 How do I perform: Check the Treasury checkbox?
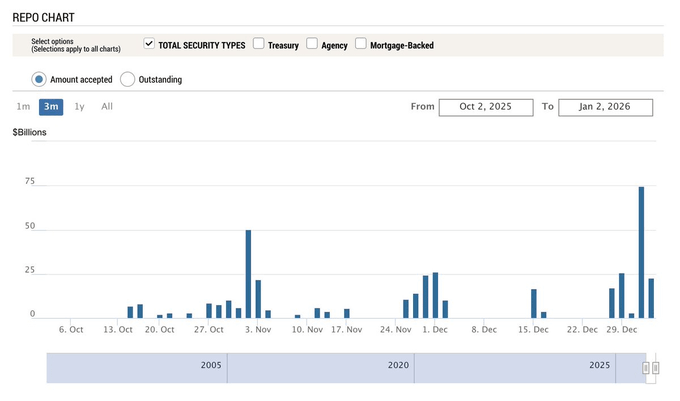pos(259,44)
